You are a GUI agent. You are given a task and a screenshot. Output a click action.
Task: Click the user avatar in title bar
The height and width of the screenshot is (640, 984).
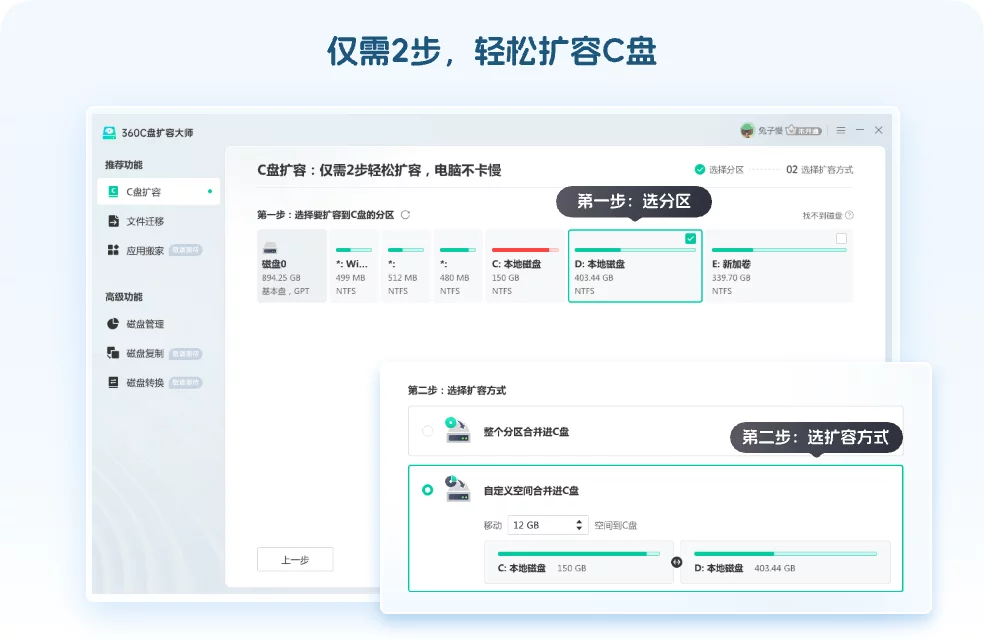pyautogui.click(x=747, y=130)
